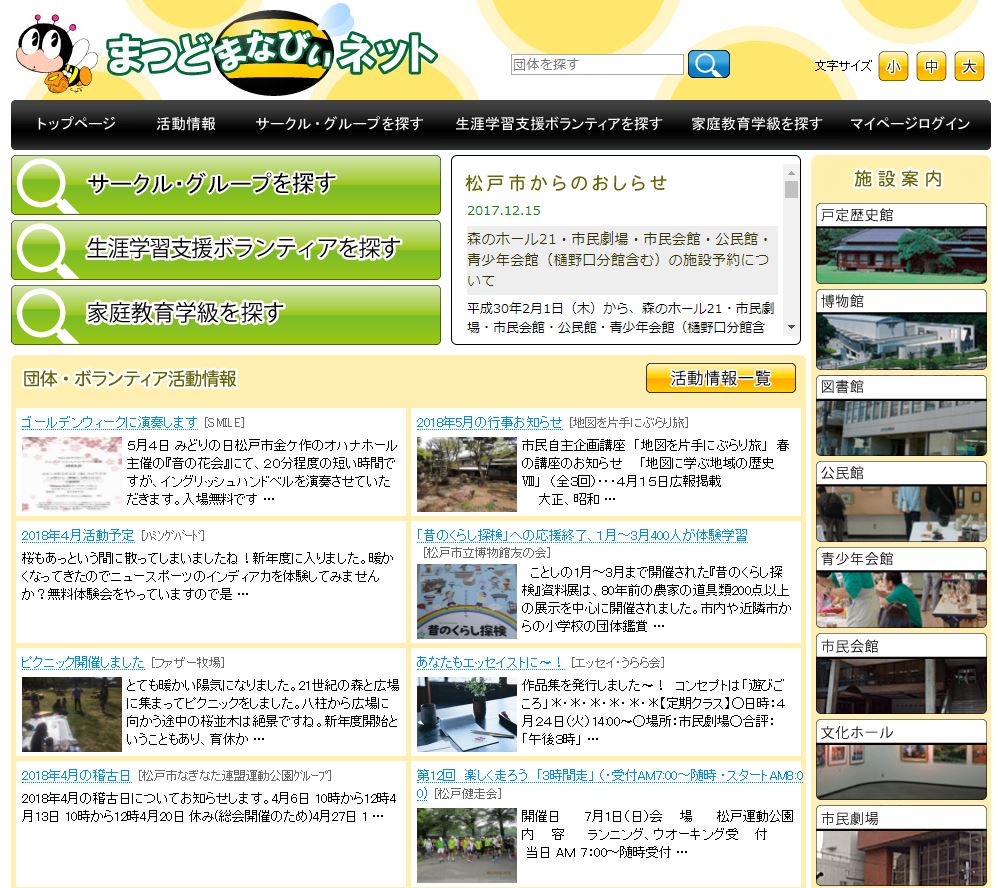Click the green 家庭教育学級を探す banner
Image resolution: width=998 pixels, height=888 pixels.
click(x=226, y=314)
